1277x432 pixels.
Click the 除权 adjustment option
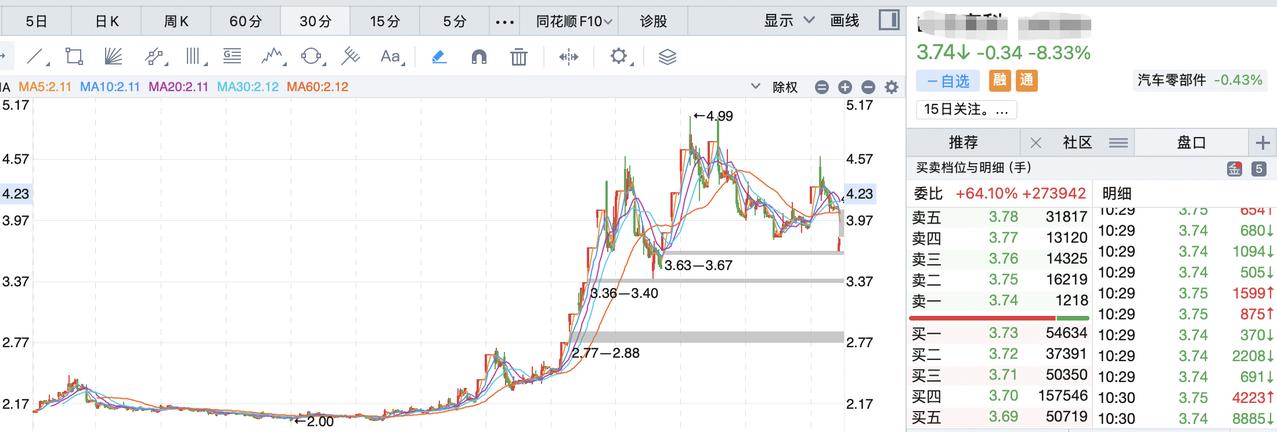[785, 87]
